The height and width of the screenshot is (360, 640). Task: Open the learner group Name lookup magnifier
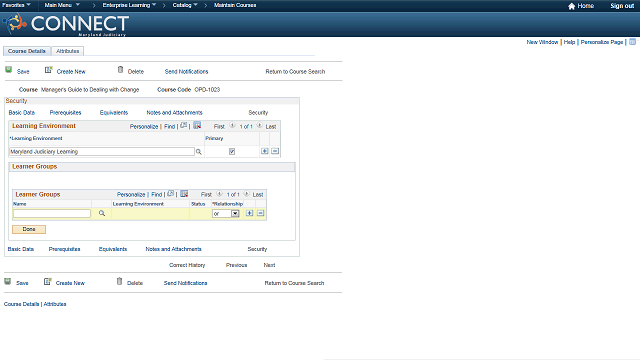coord(102,213)
